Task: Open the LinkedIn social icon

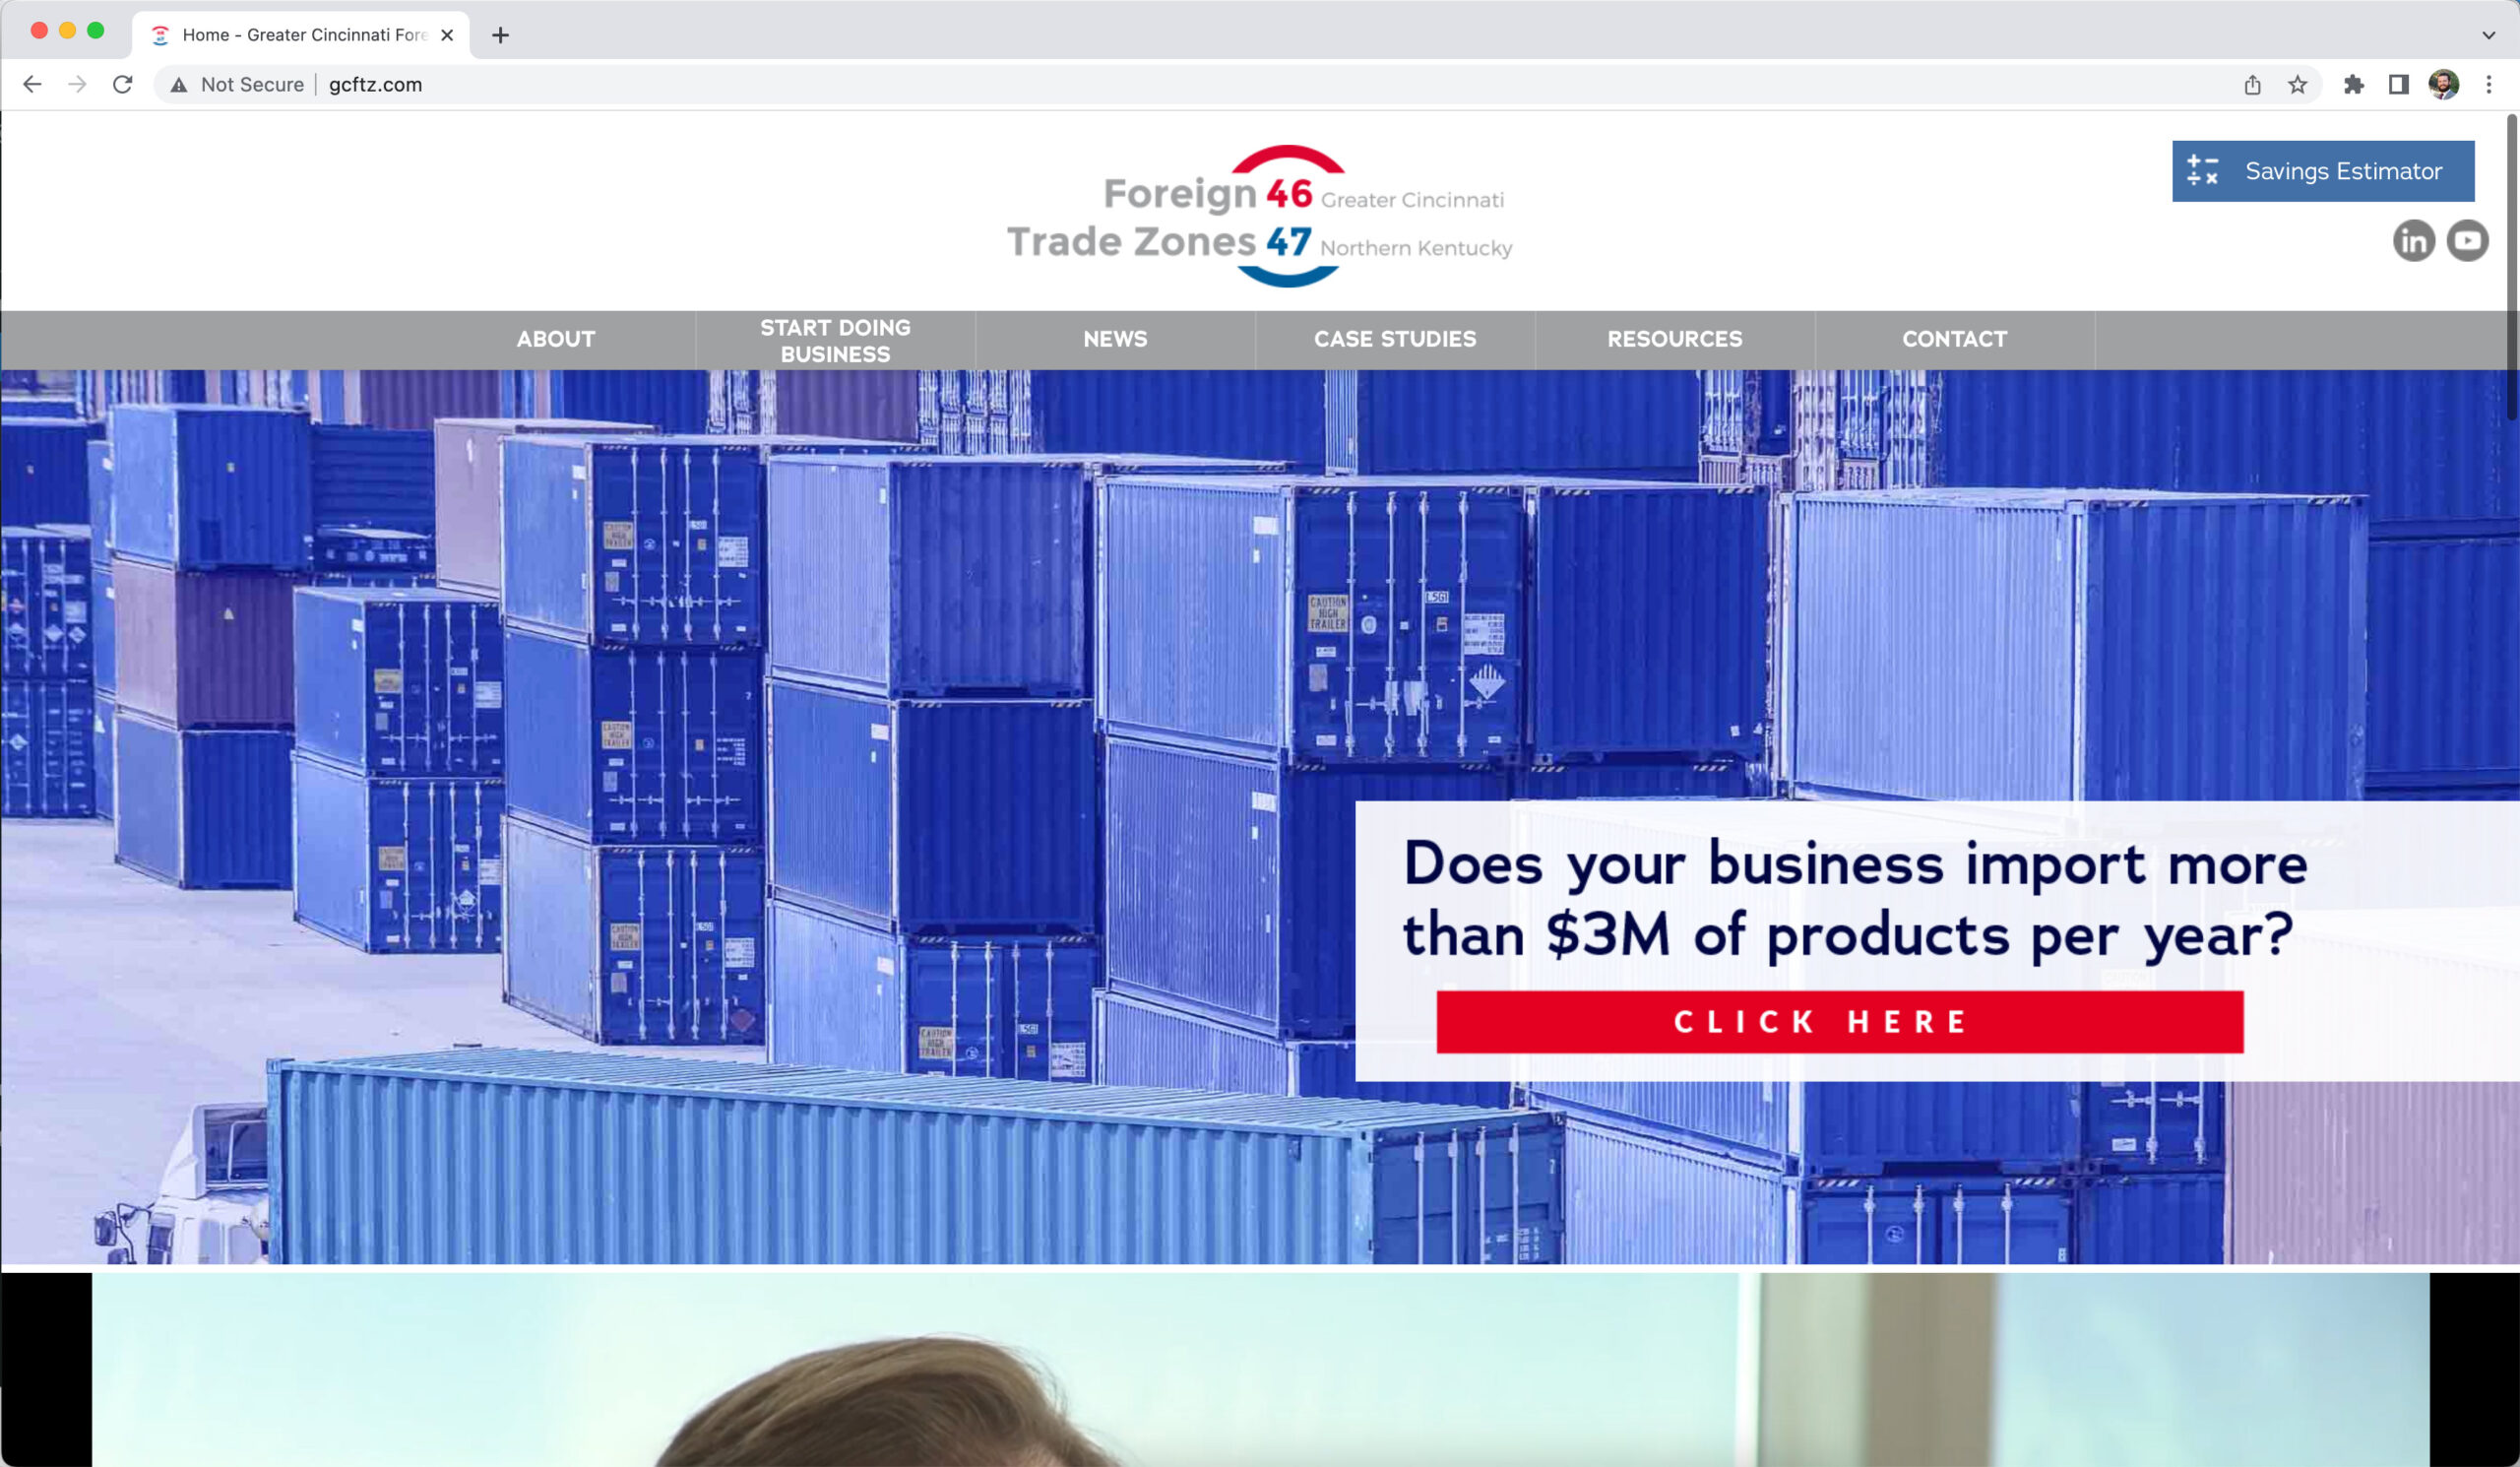Action: pos(2416,239)
